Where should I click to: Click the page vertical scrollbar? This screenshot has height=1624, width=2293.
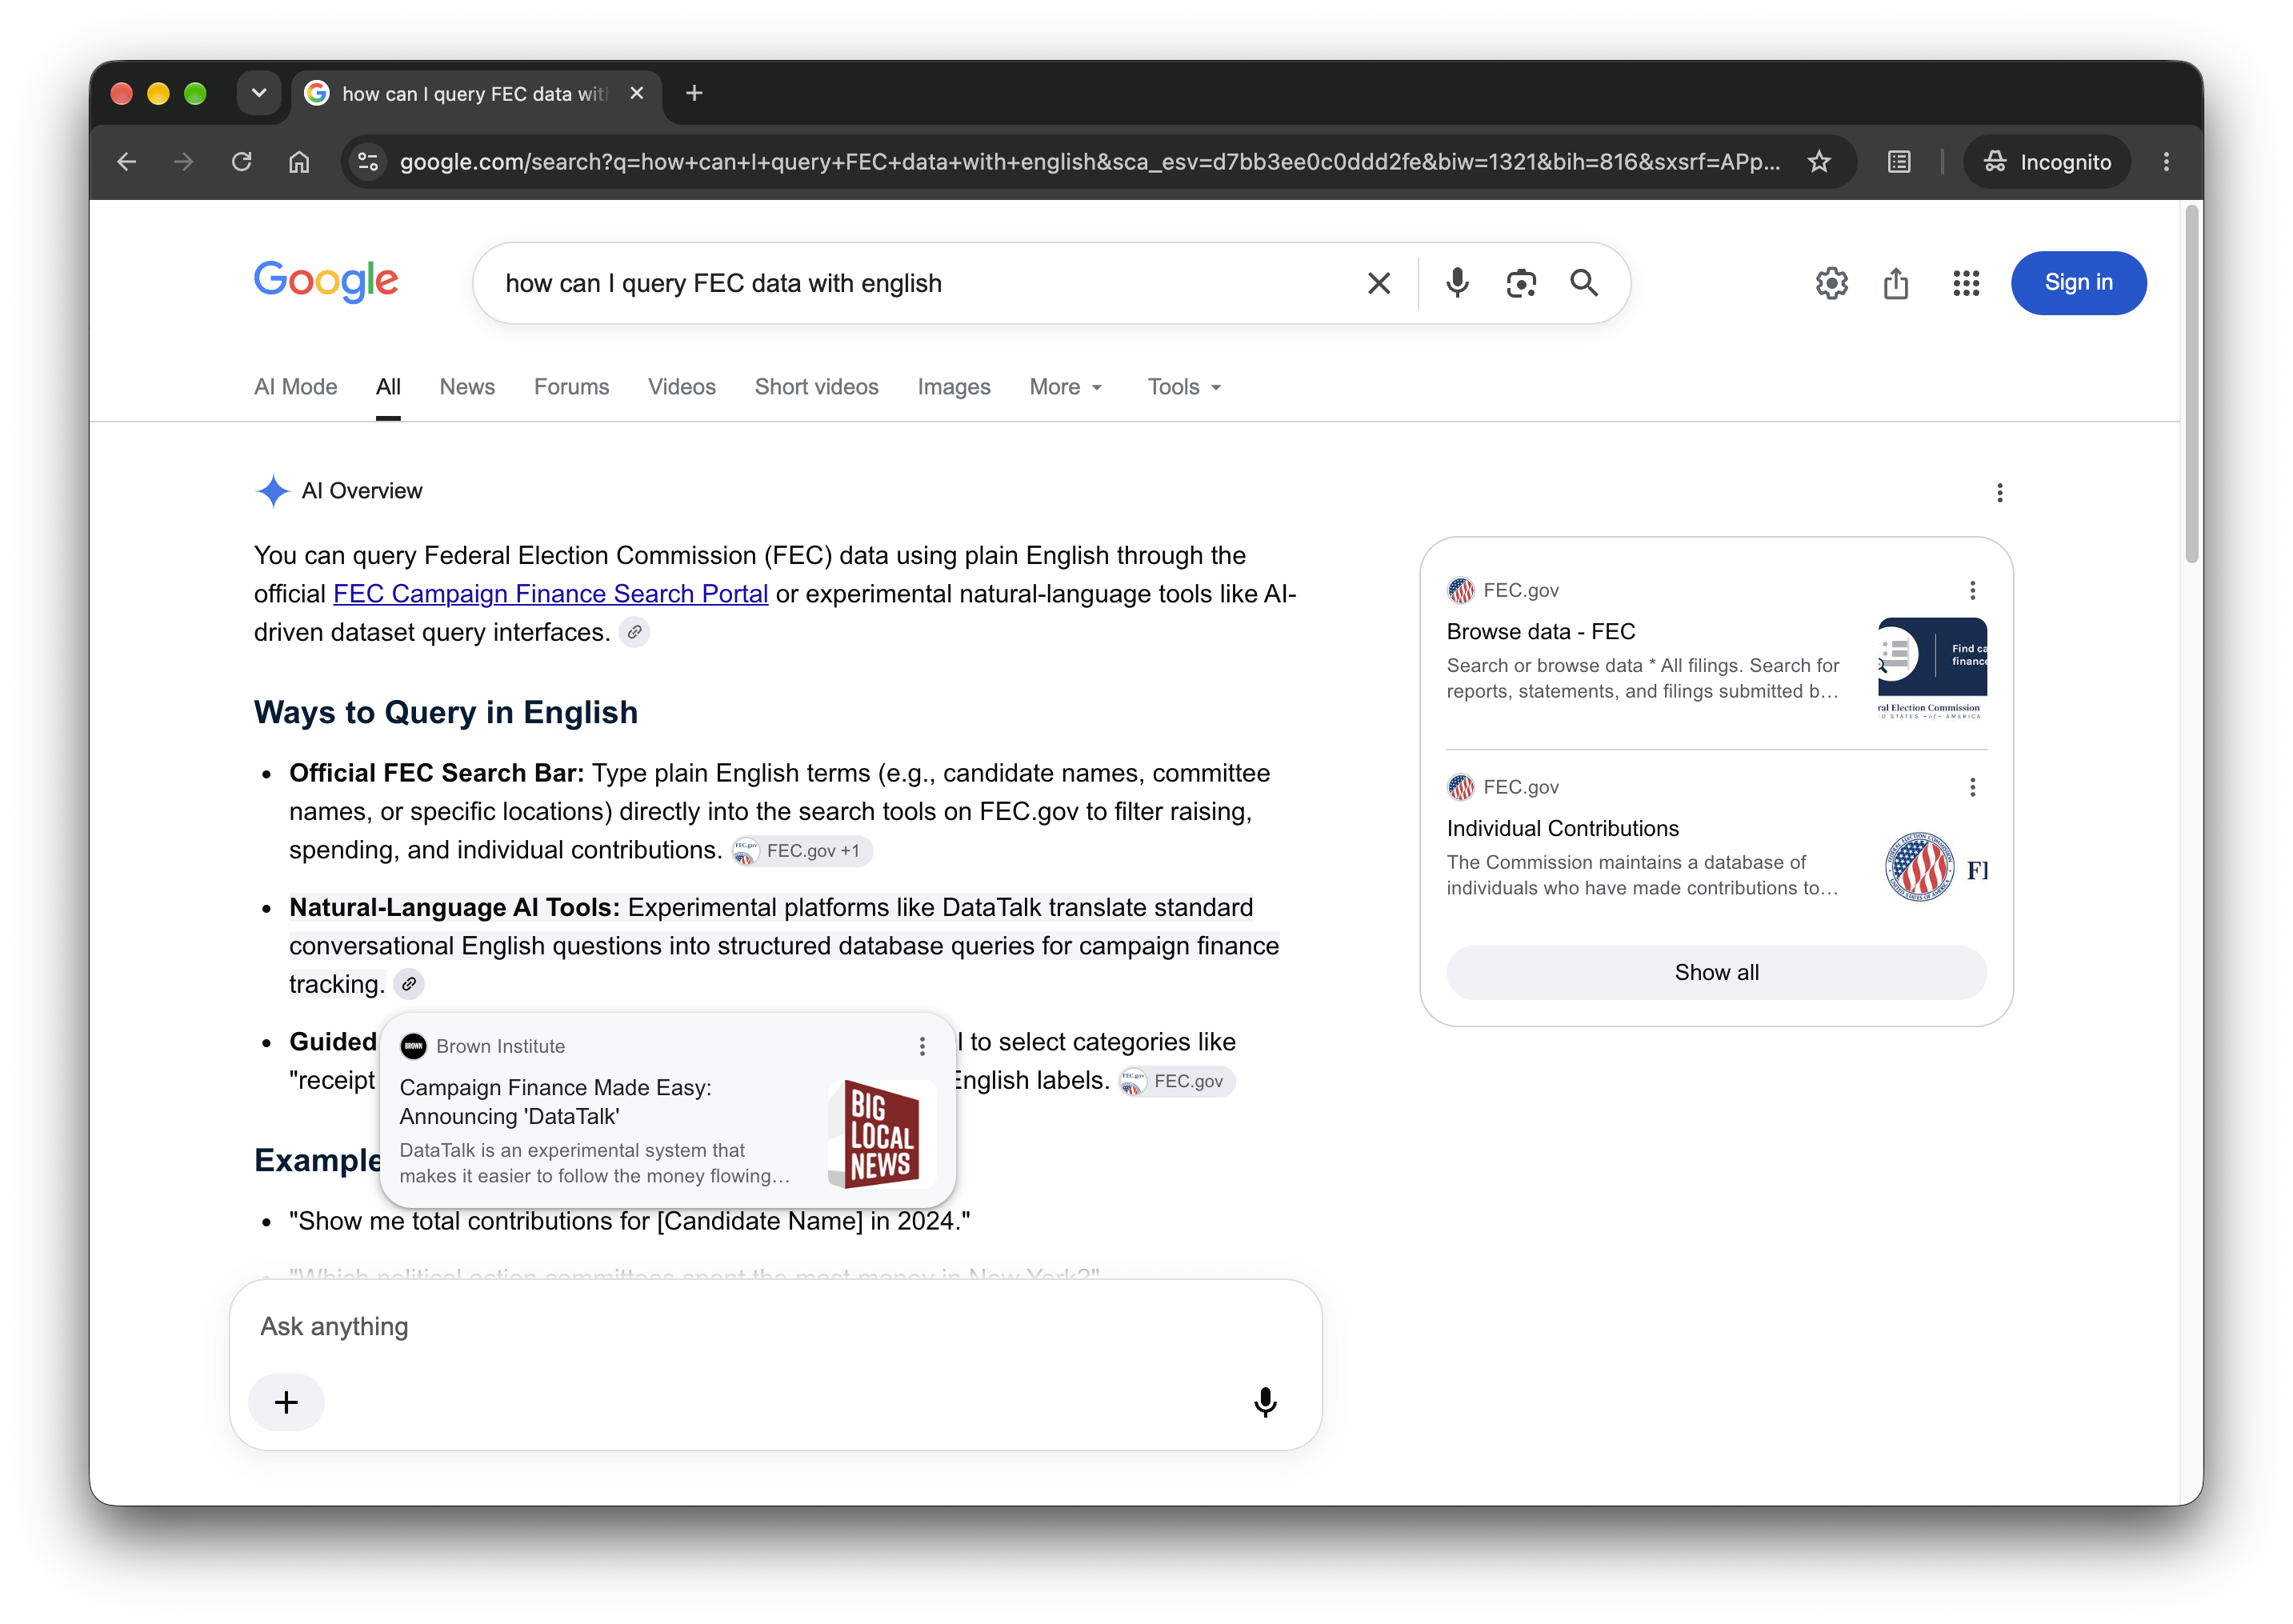(x=2191, y=386)
